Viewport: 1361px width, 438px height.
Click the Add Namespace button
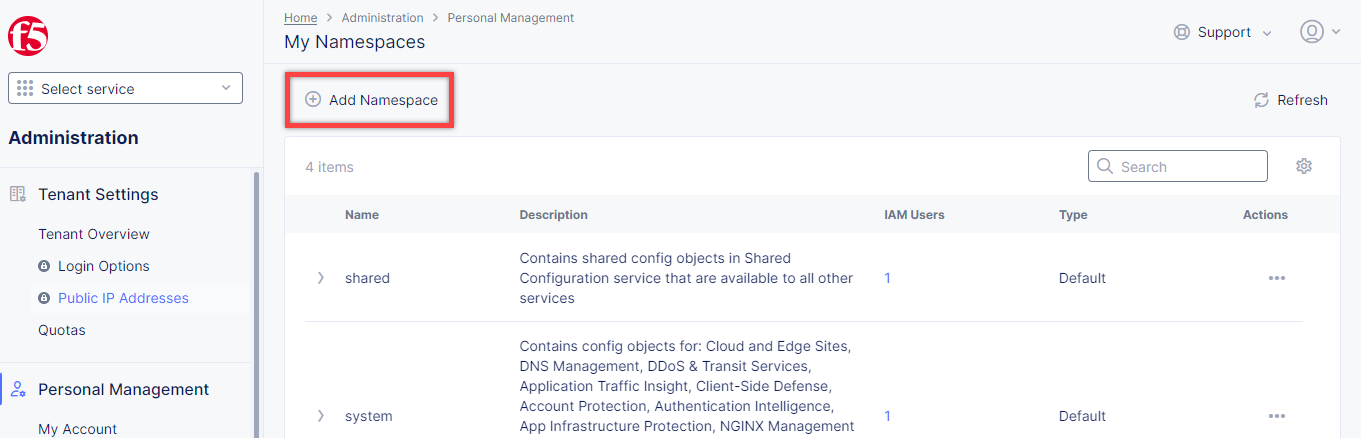[x=371, y=100]
